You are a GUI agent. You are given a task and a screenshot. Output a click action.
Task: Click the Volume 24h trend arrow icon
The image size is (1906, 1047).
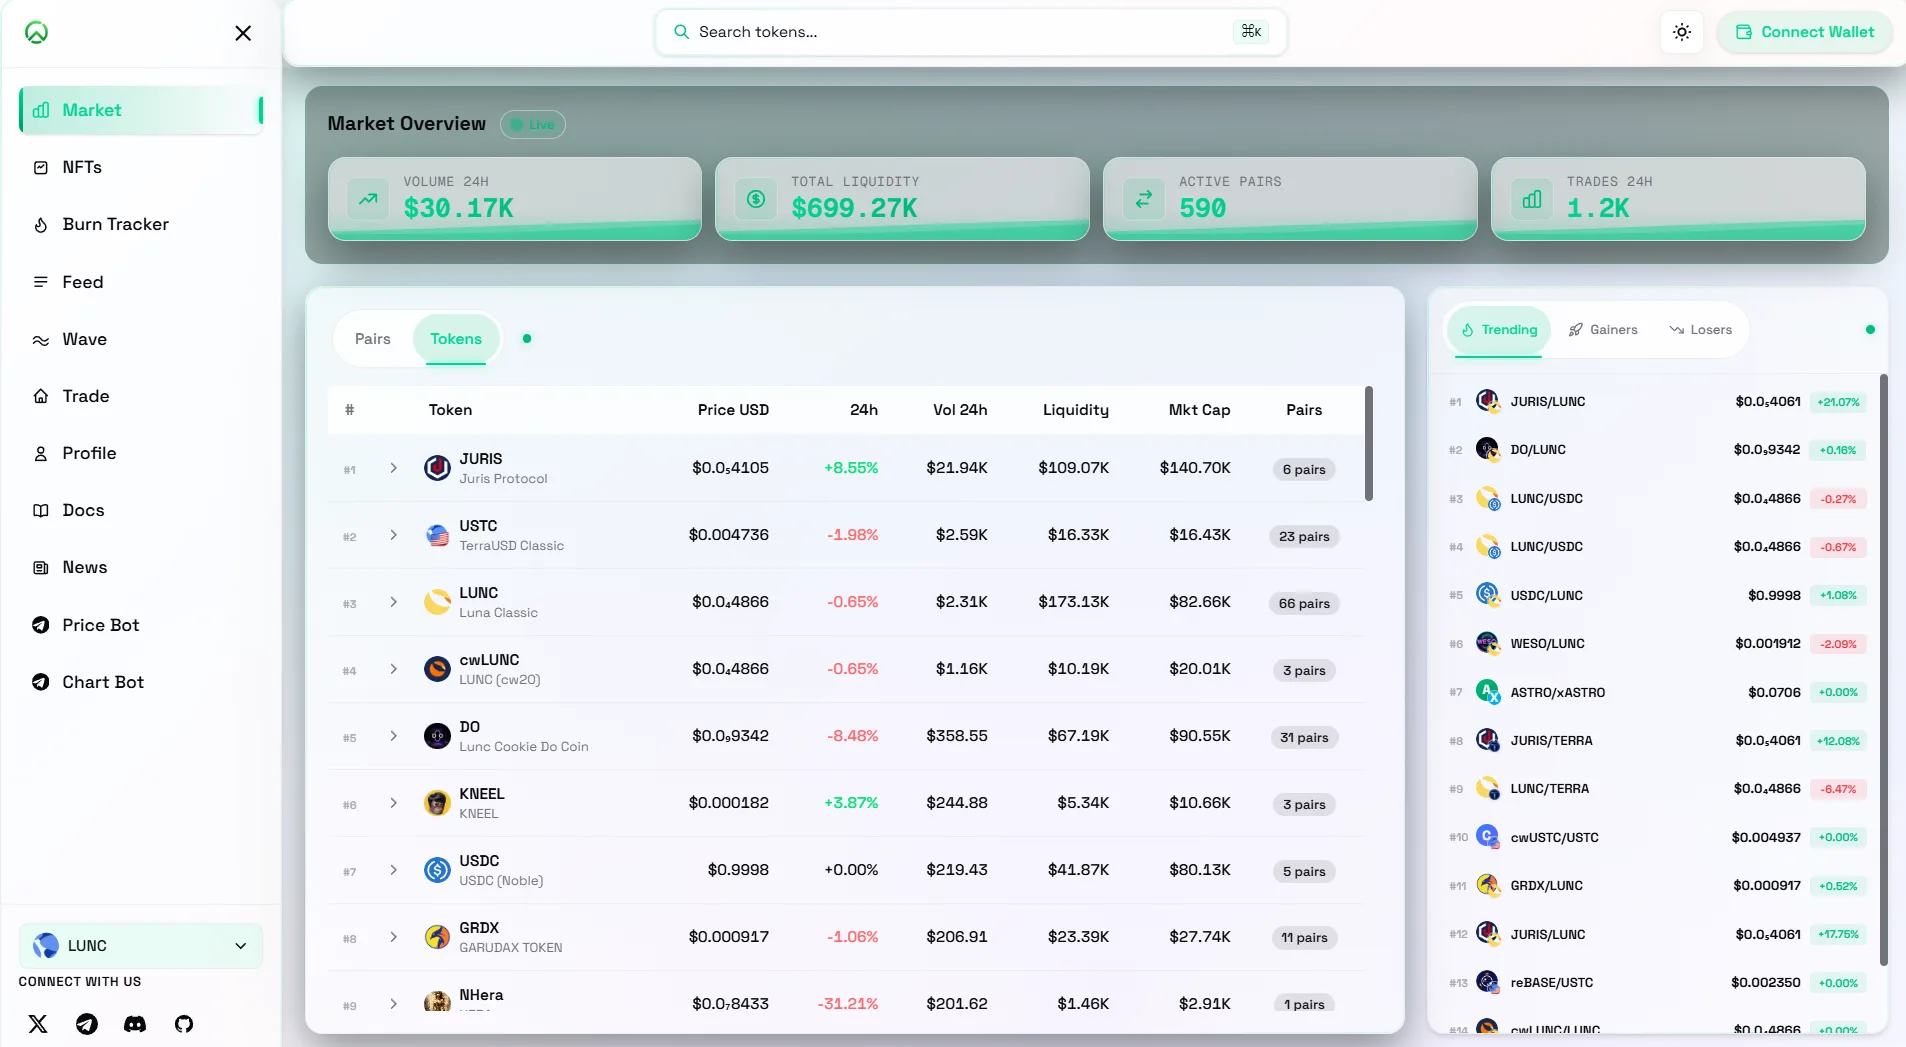click(x=368, y=199)
